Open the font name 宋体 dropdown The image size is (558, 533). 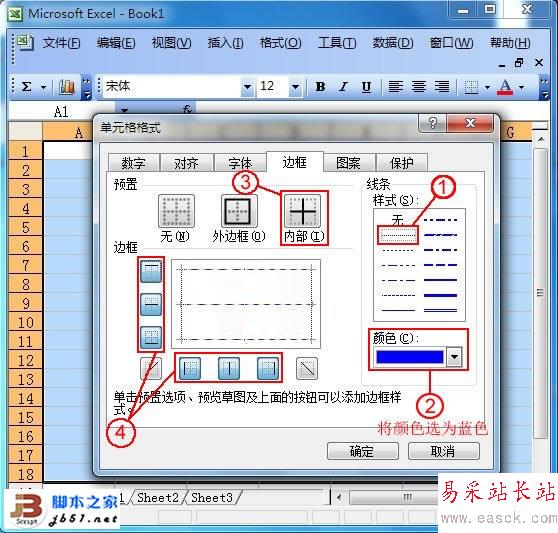(247, 86)
